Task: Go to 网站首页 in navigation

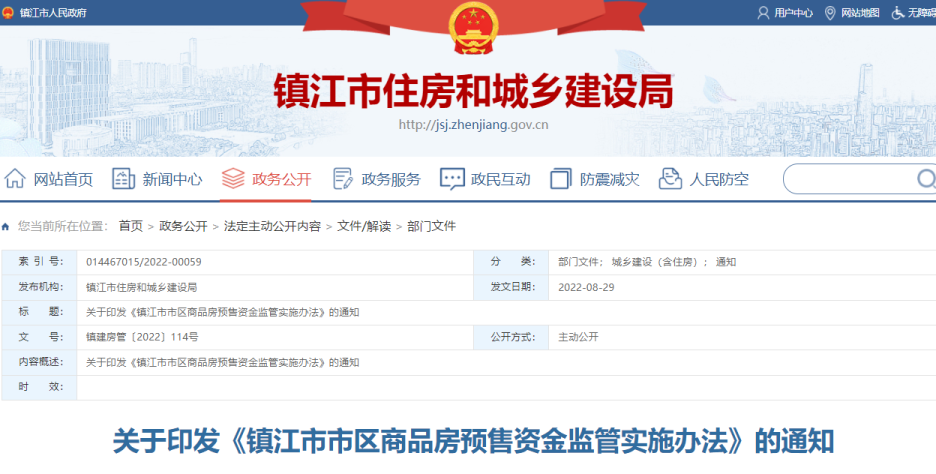Action: [63, 179]
